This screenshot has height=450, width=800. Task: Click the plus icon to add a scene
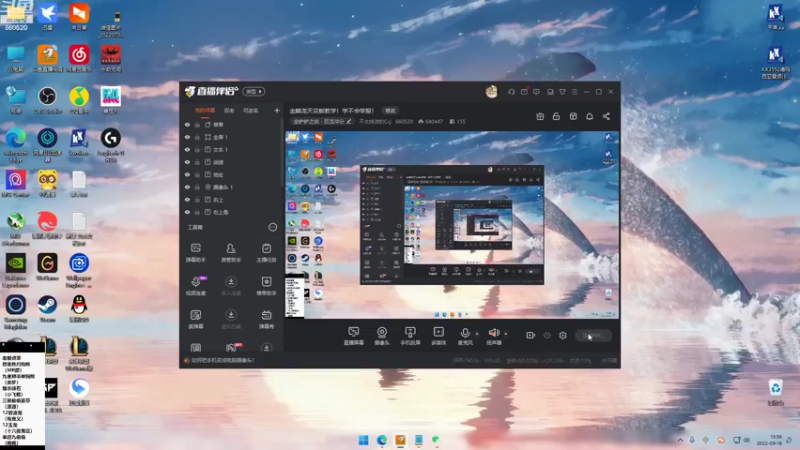point(277,110)
